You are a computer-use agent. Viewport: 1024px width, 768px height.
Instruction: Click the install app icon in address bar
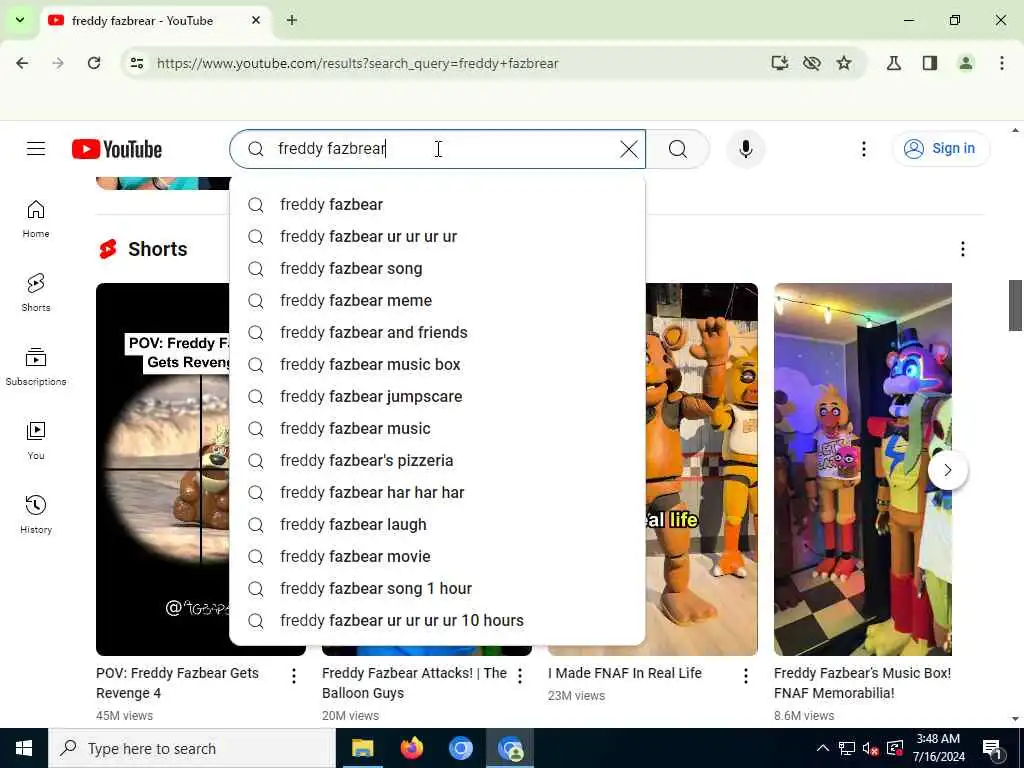coord(779,63)
